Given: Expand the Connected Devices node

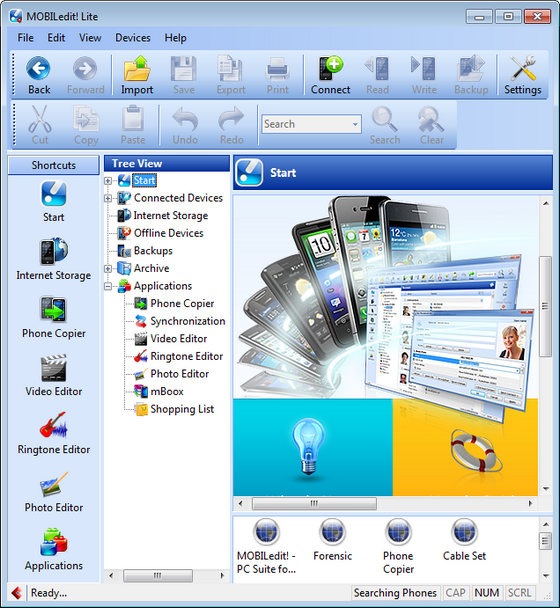Looking at the screenshot, I should 108,198.
